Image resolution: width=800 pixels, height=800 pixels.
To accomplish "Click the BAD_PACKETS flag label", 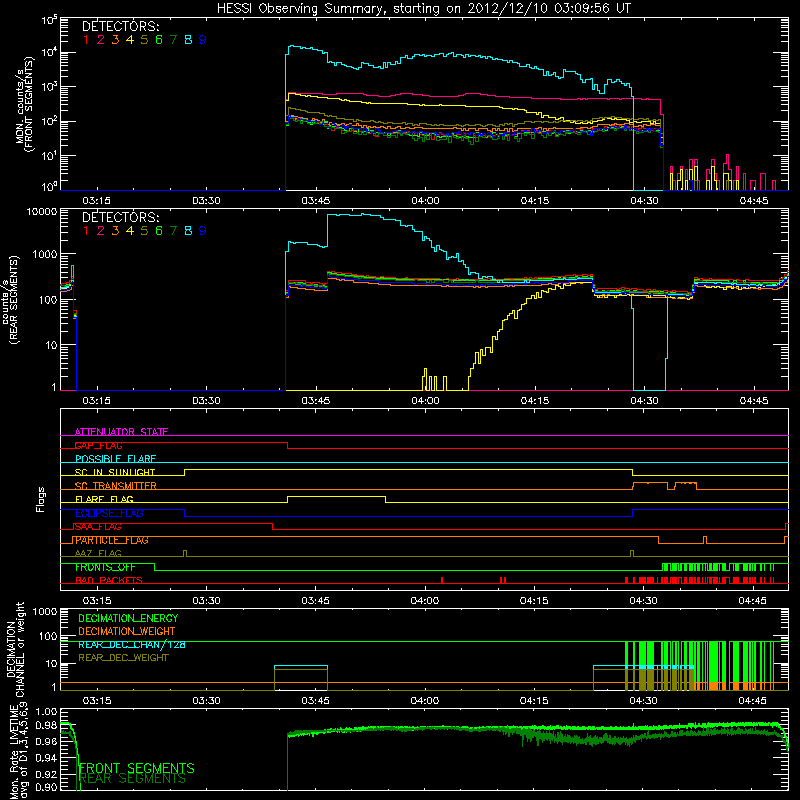I will 109,581.
